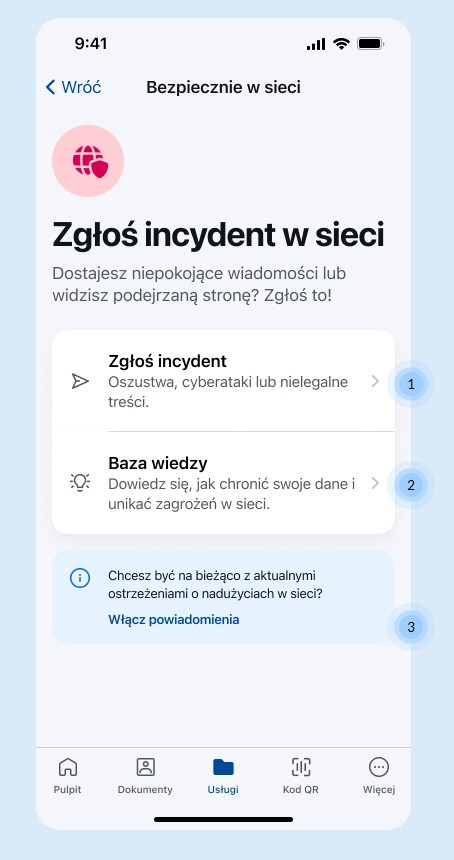Click the red globe shield icon
The height and width of the screenshot is (860, 454).
click(x=90, y=161)
